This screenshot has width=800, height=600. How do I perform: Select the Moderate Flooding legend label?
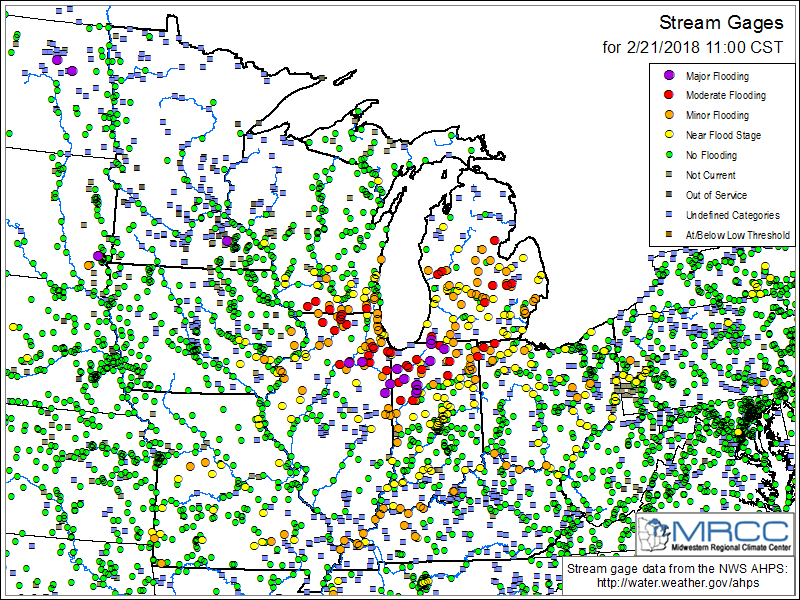click(x=725, y=96)
